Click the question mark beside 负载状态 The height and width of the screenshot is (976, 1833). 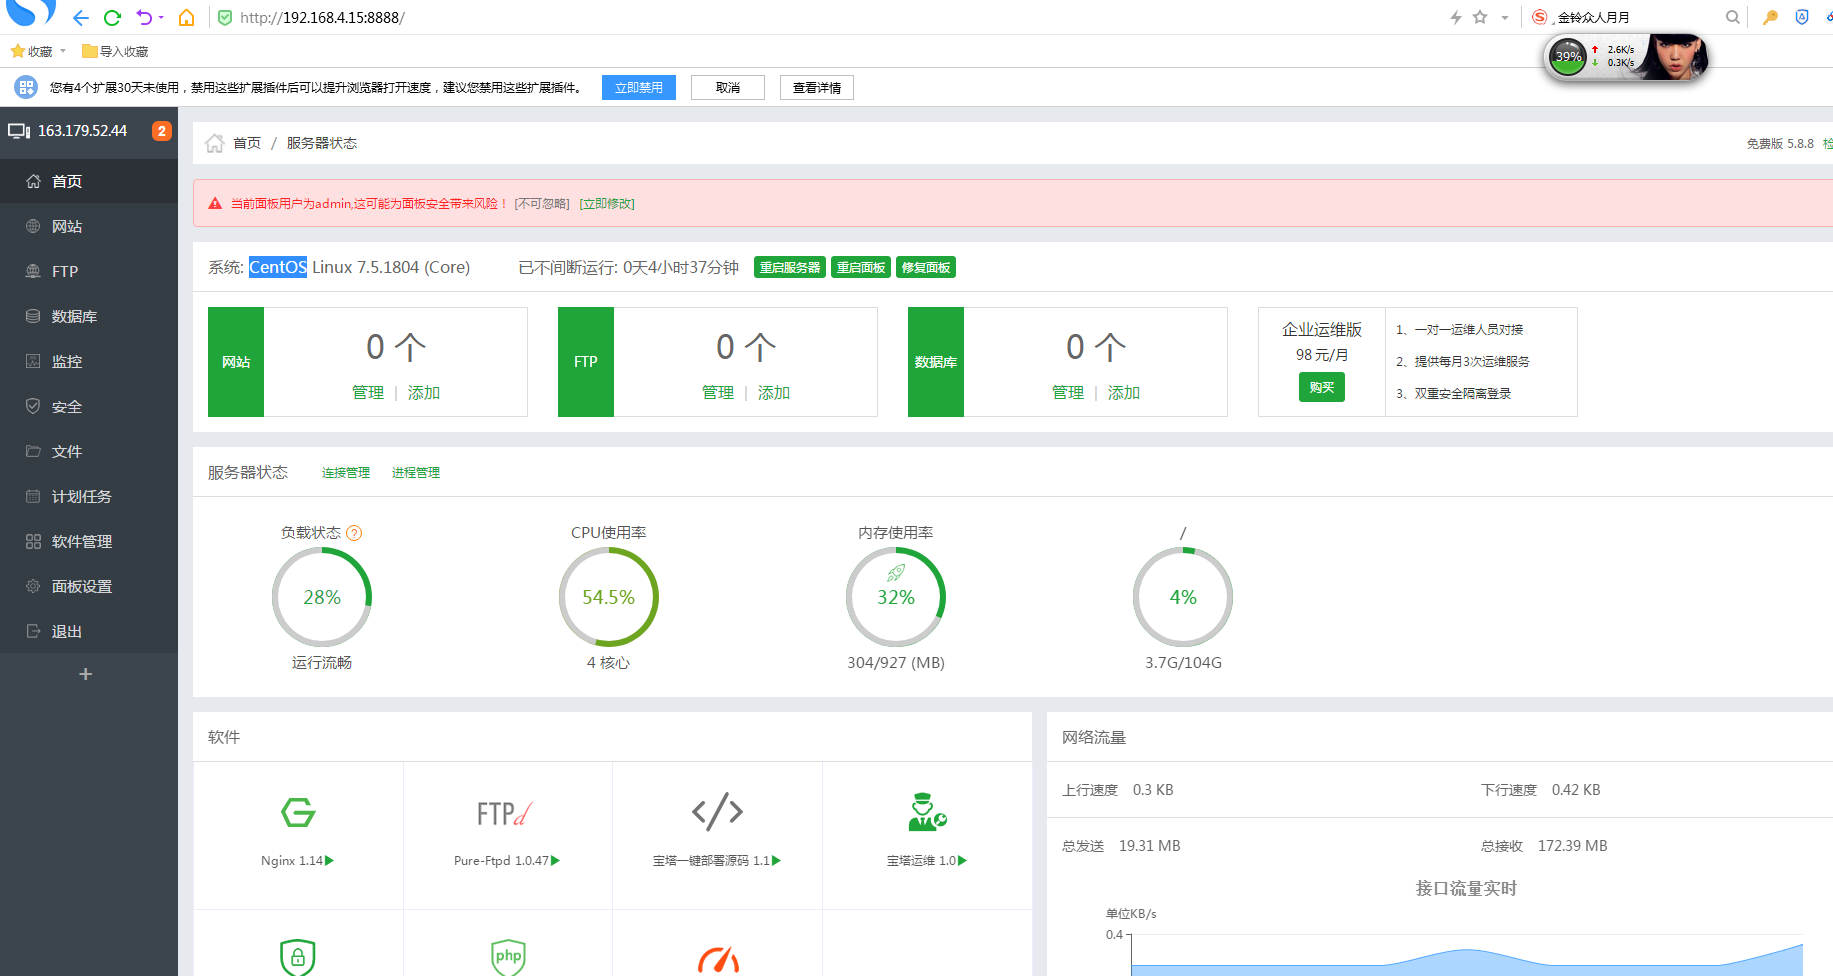(x=354, y=533)
